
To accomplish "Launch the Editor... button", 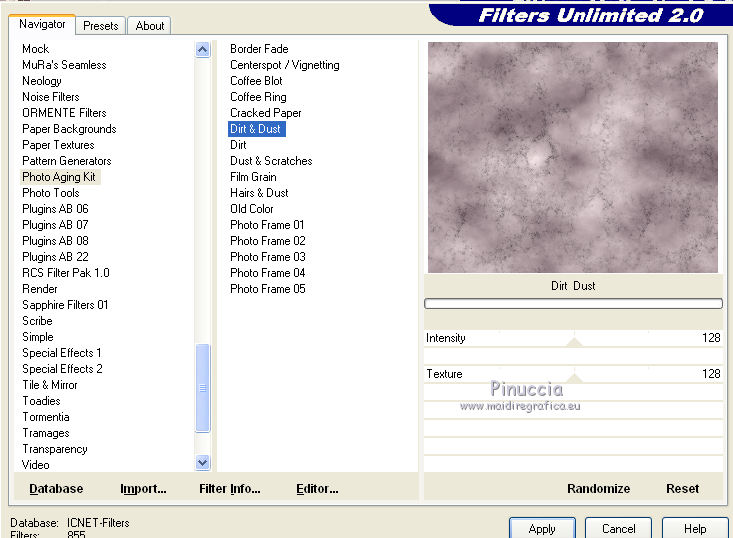I will pos(317,488).
